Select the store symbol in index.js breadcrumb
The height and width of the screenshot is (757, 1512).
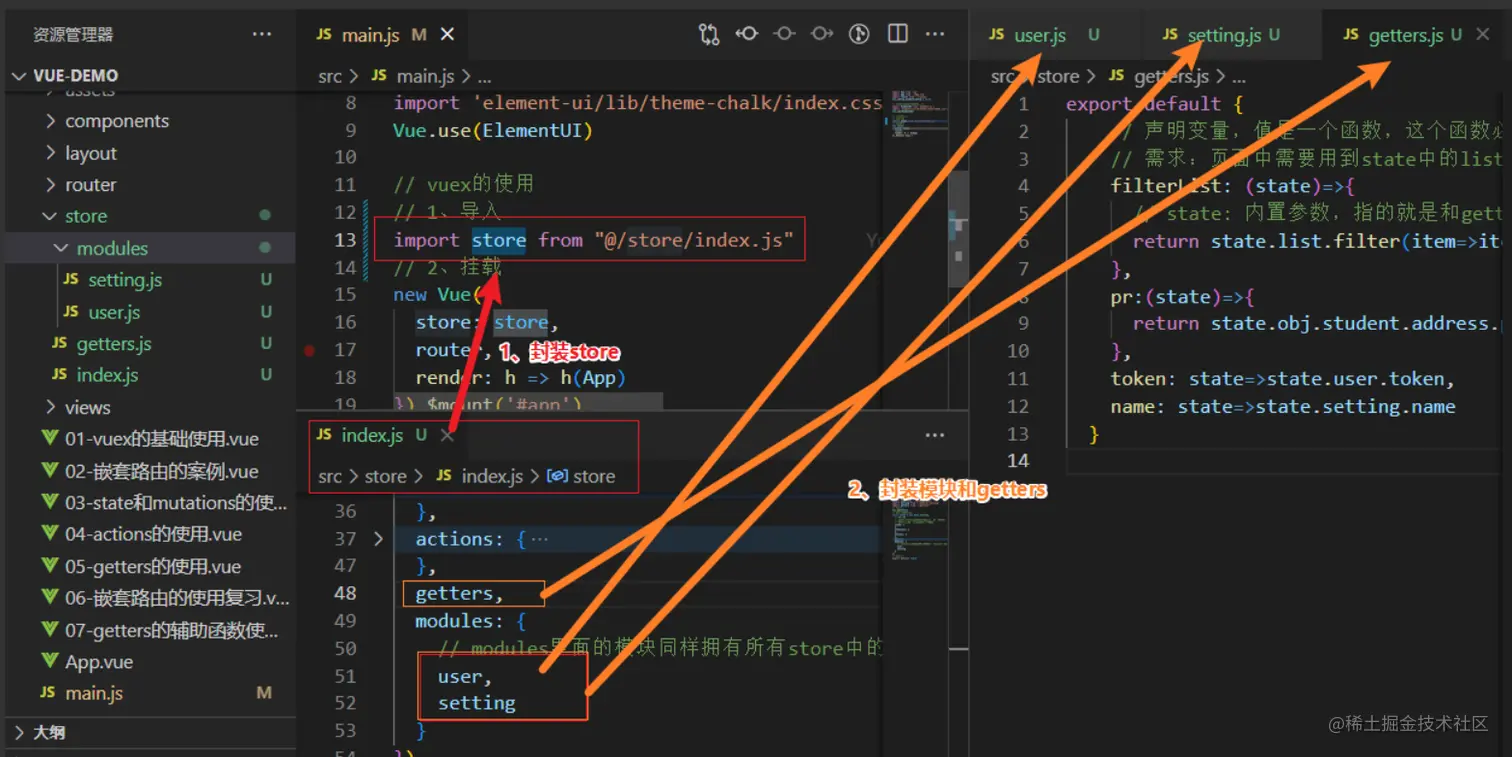point(582,477)
